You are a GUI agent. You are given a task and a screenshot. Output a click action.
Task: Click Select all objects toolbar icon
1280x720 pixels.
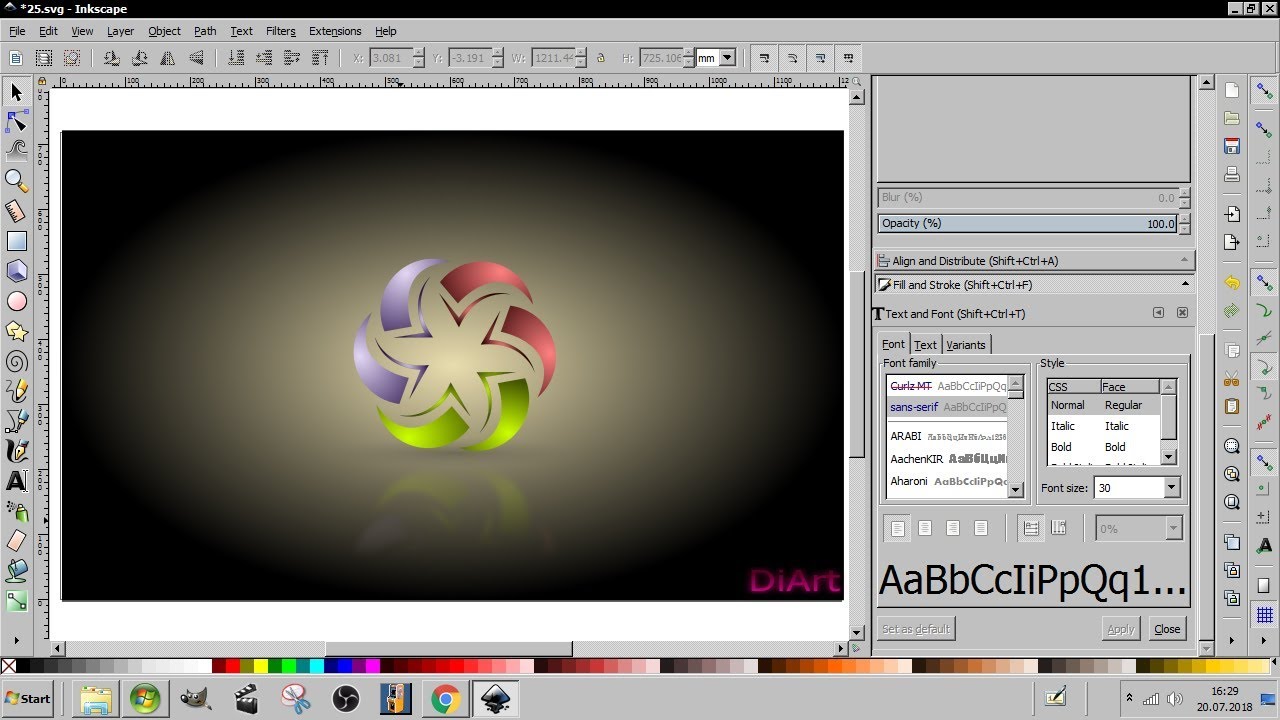point(15,58)
